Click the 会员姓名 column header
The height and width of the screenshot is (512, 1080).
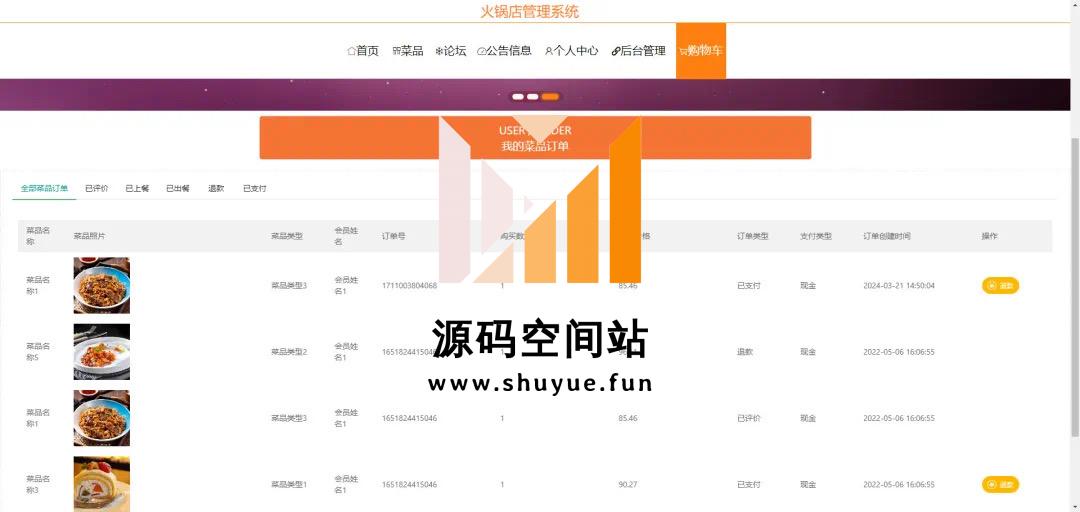(x=346, y=236)
